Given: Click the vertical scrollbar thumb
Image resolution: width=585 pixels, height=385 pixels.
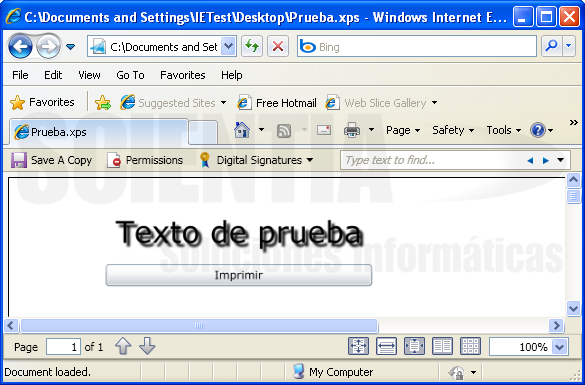Looking at the screenshot, I should (x=573, y=196).
